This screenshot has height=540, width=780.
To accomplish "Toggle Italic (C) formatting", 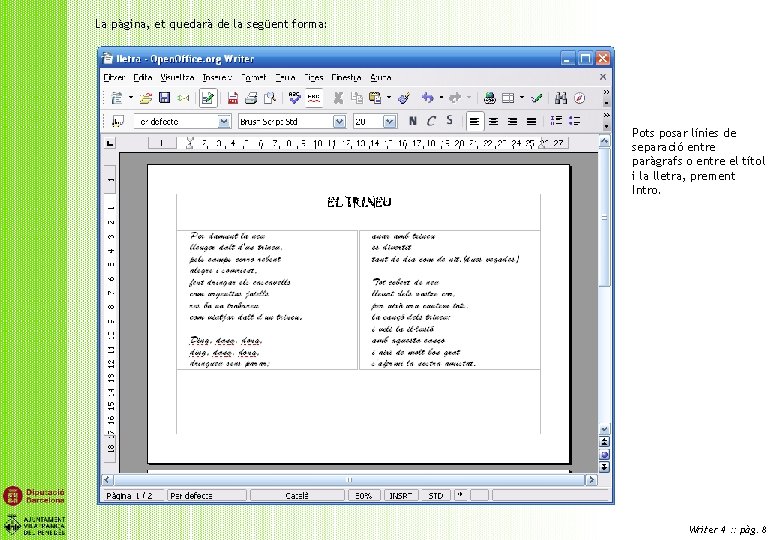I will point(431,121).
